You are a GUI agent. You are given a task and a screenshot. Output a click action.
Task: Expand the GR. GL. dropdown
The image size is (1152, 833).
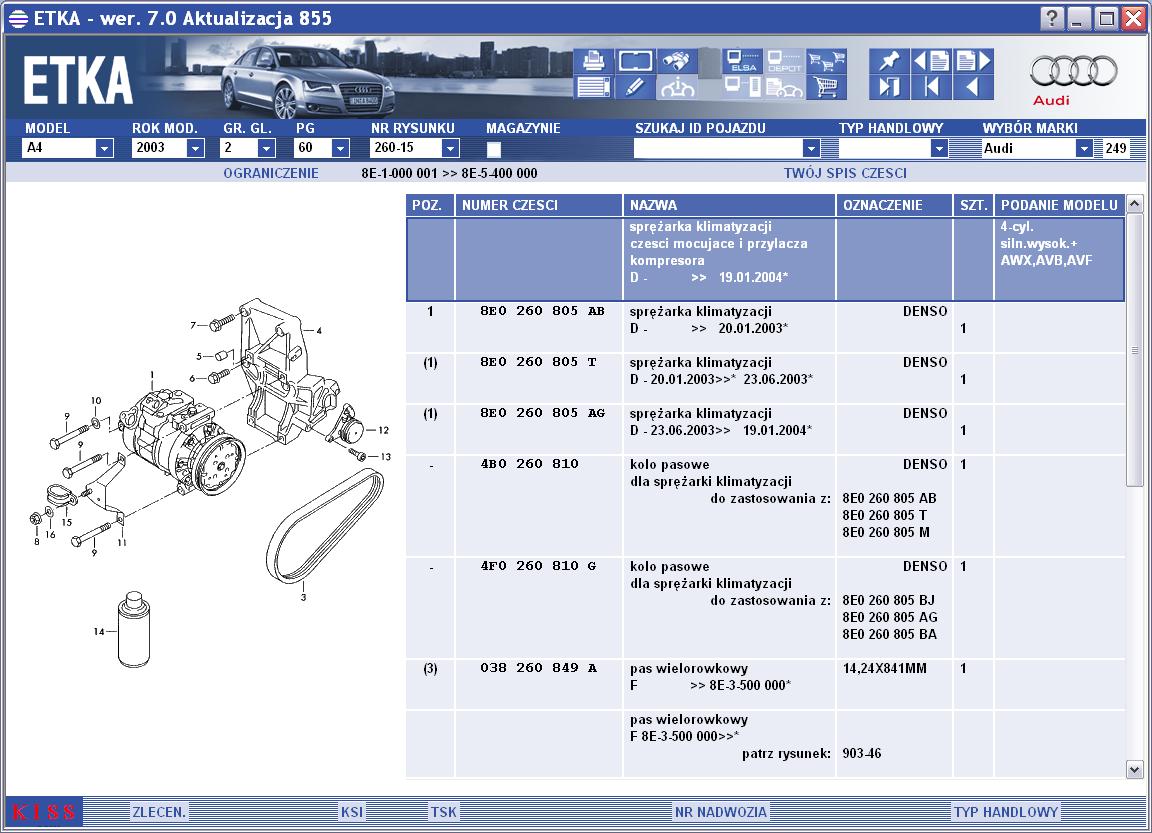coord(266,148)
